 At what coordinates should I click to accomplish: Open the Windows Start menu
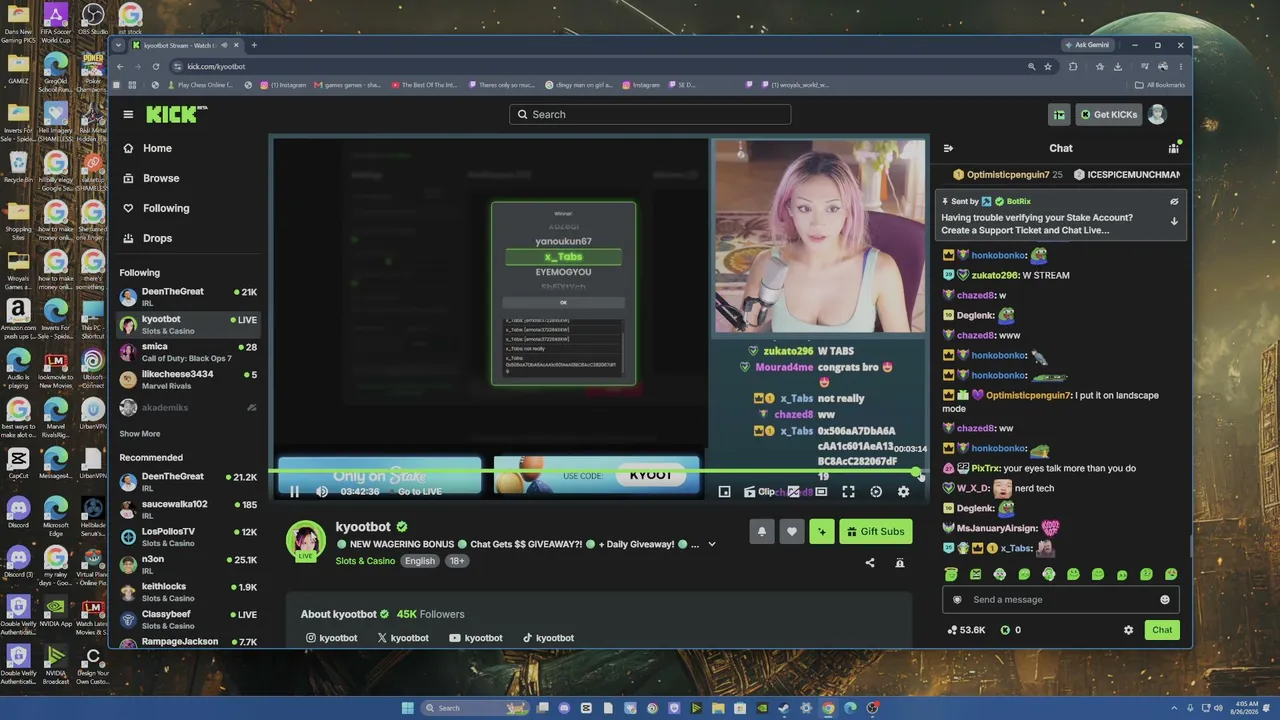point(407,708)
